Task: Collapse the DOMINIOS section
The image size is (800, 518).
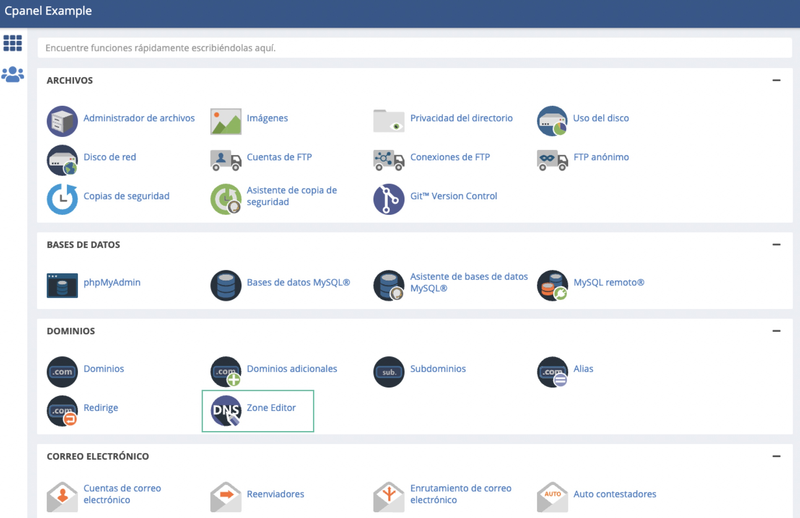Action: pyautogui.click(x=776, y=331)
